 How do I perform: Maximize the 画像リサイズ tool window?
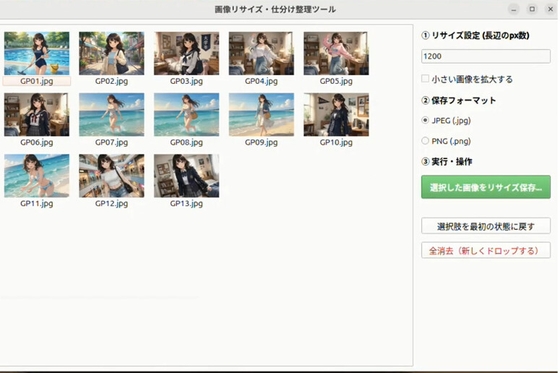[x=532, y=9]
